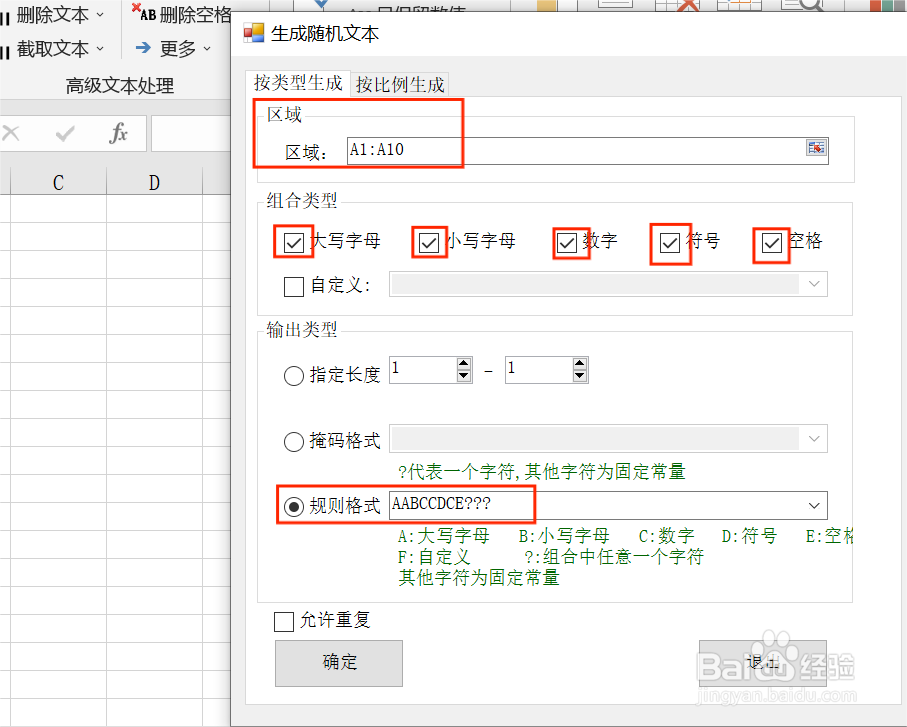
Task: Click the arrow icon next to 更多
Action: pos(144,46)
